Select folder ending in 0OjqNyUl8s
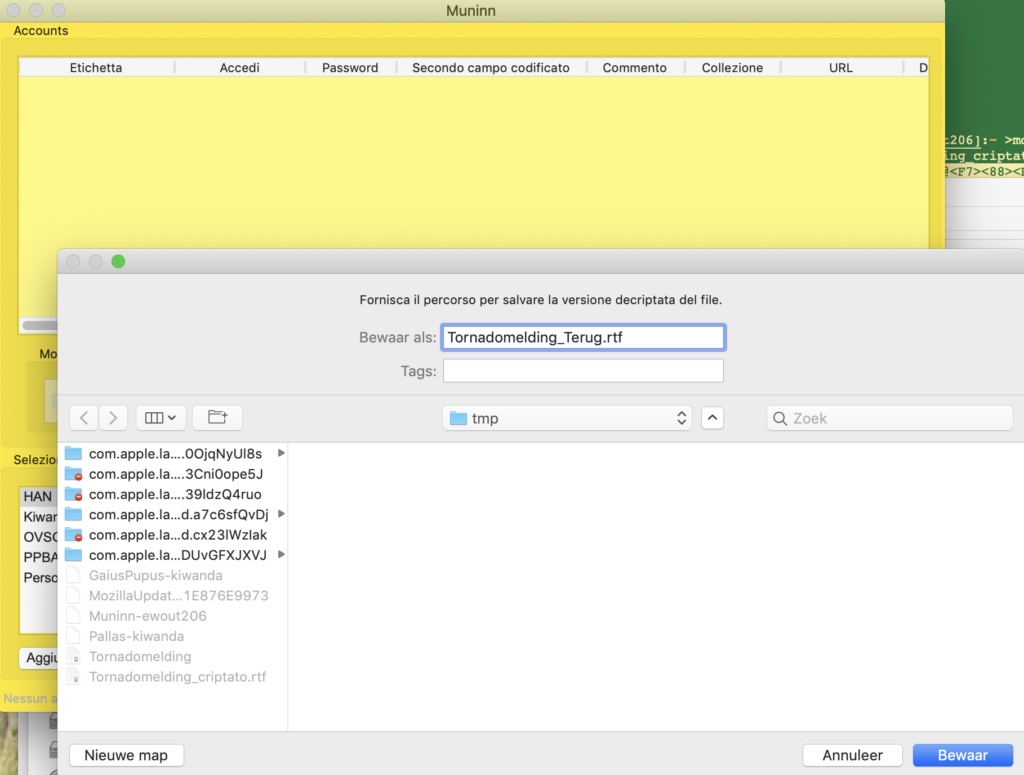 click(175, 453)
